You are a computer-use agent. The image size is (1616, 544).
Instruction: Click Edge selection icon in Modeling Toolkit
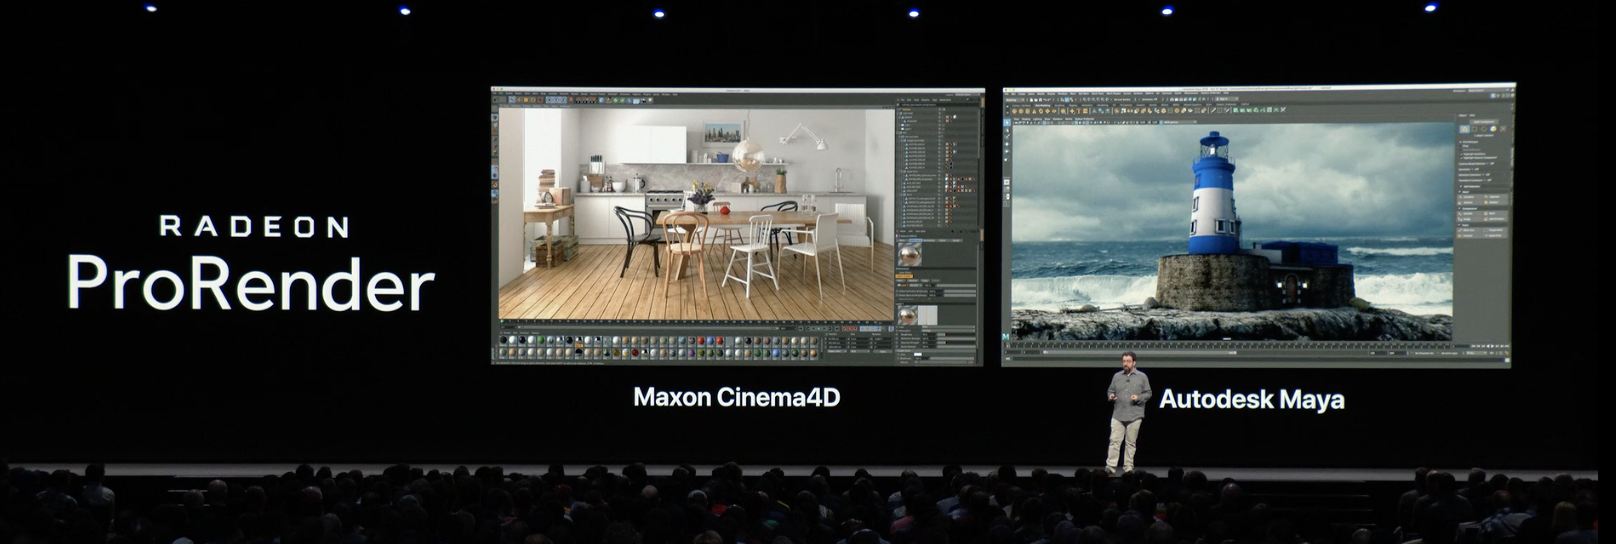coord(1484,129)
